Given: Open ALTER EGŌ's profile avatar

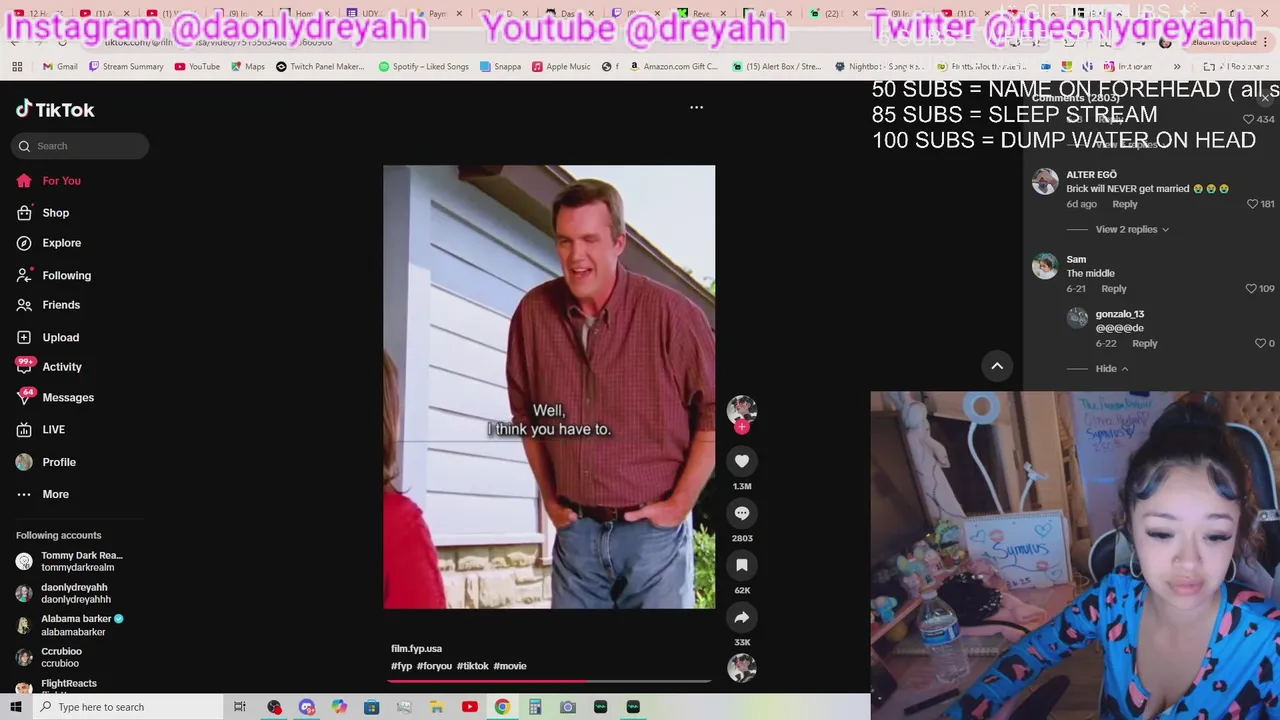Looking at the screenshot, I should 1045,181.
